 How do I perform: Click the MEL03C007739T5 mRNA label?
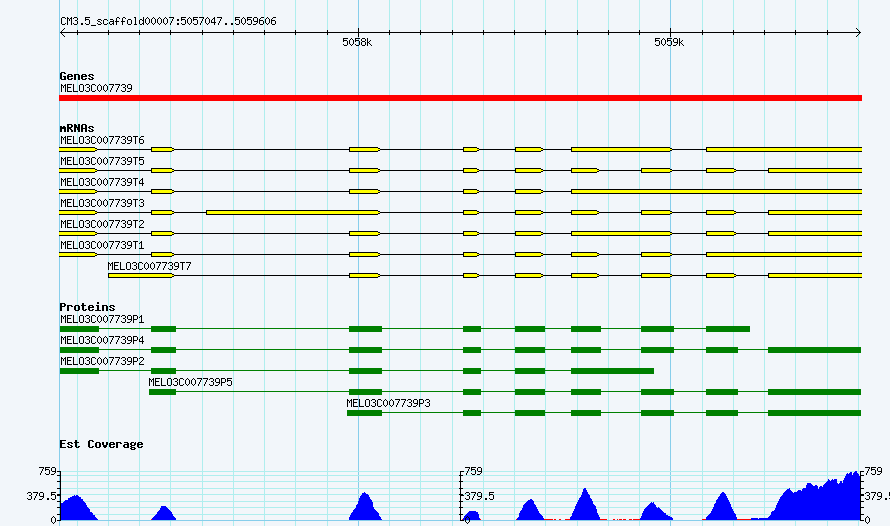click(x=102, y=161)
